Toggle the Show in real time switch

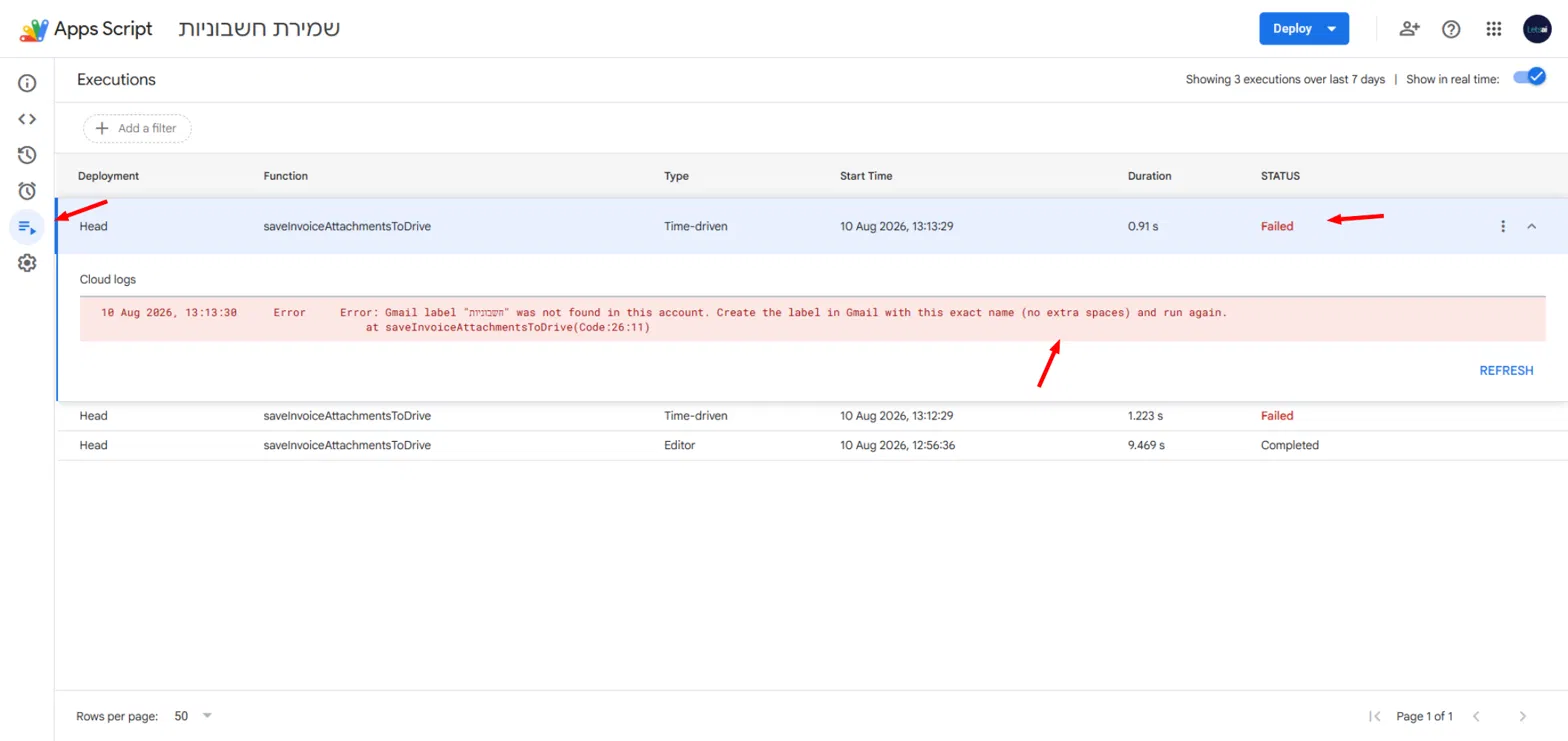click(1529, 78)
